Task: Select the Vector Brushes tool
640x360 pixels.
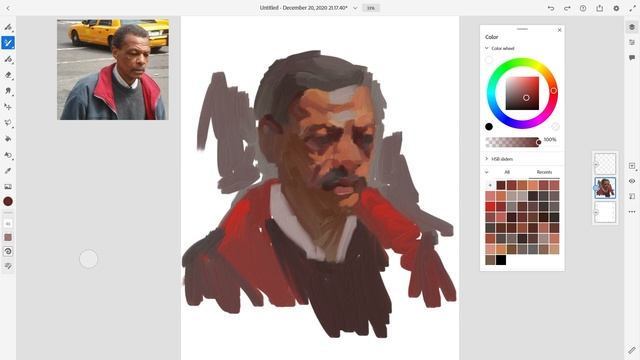Action: tap(8, 59)
